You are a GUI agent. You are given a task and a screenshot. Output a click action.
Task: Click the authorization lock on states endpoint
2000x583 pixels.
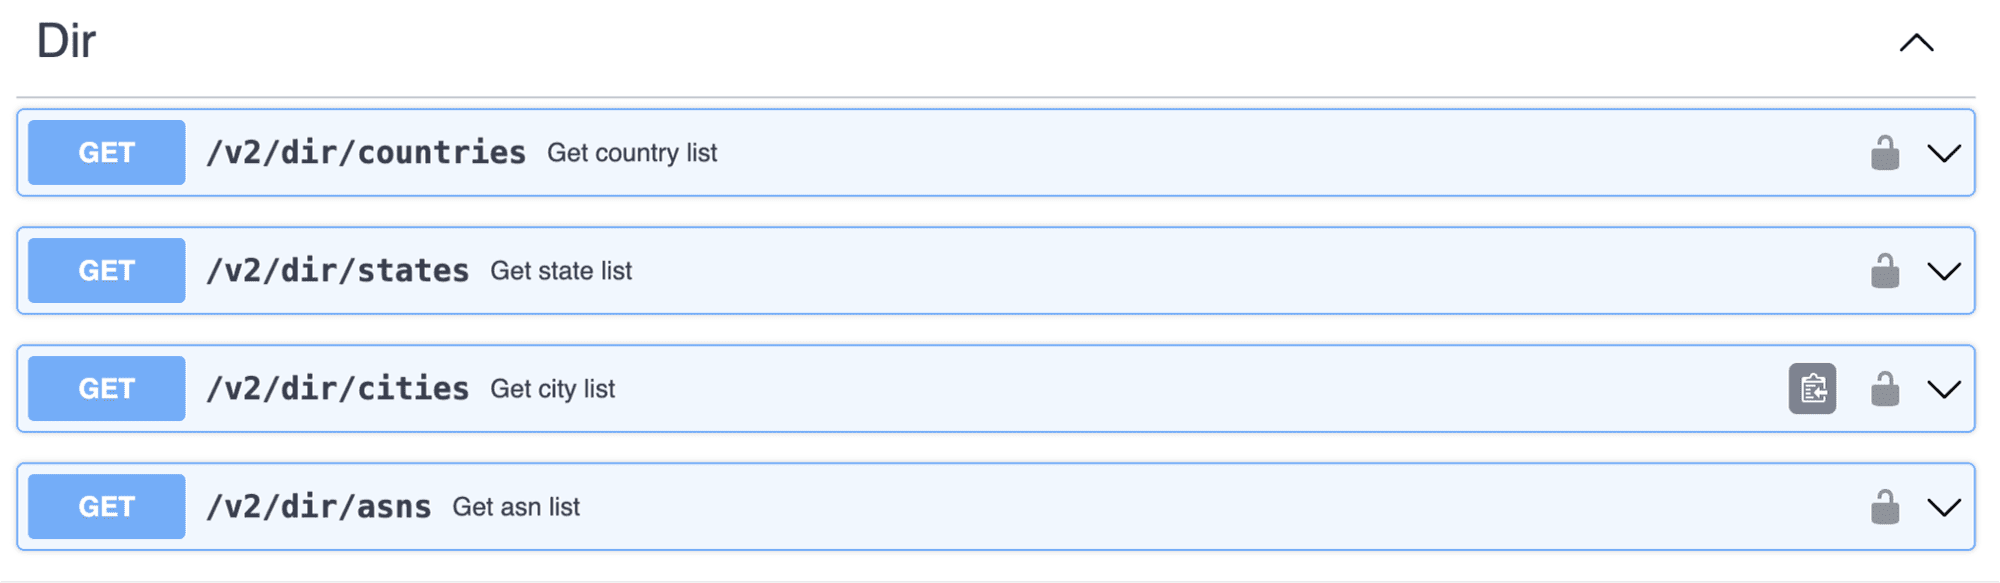click(1885, 271)
